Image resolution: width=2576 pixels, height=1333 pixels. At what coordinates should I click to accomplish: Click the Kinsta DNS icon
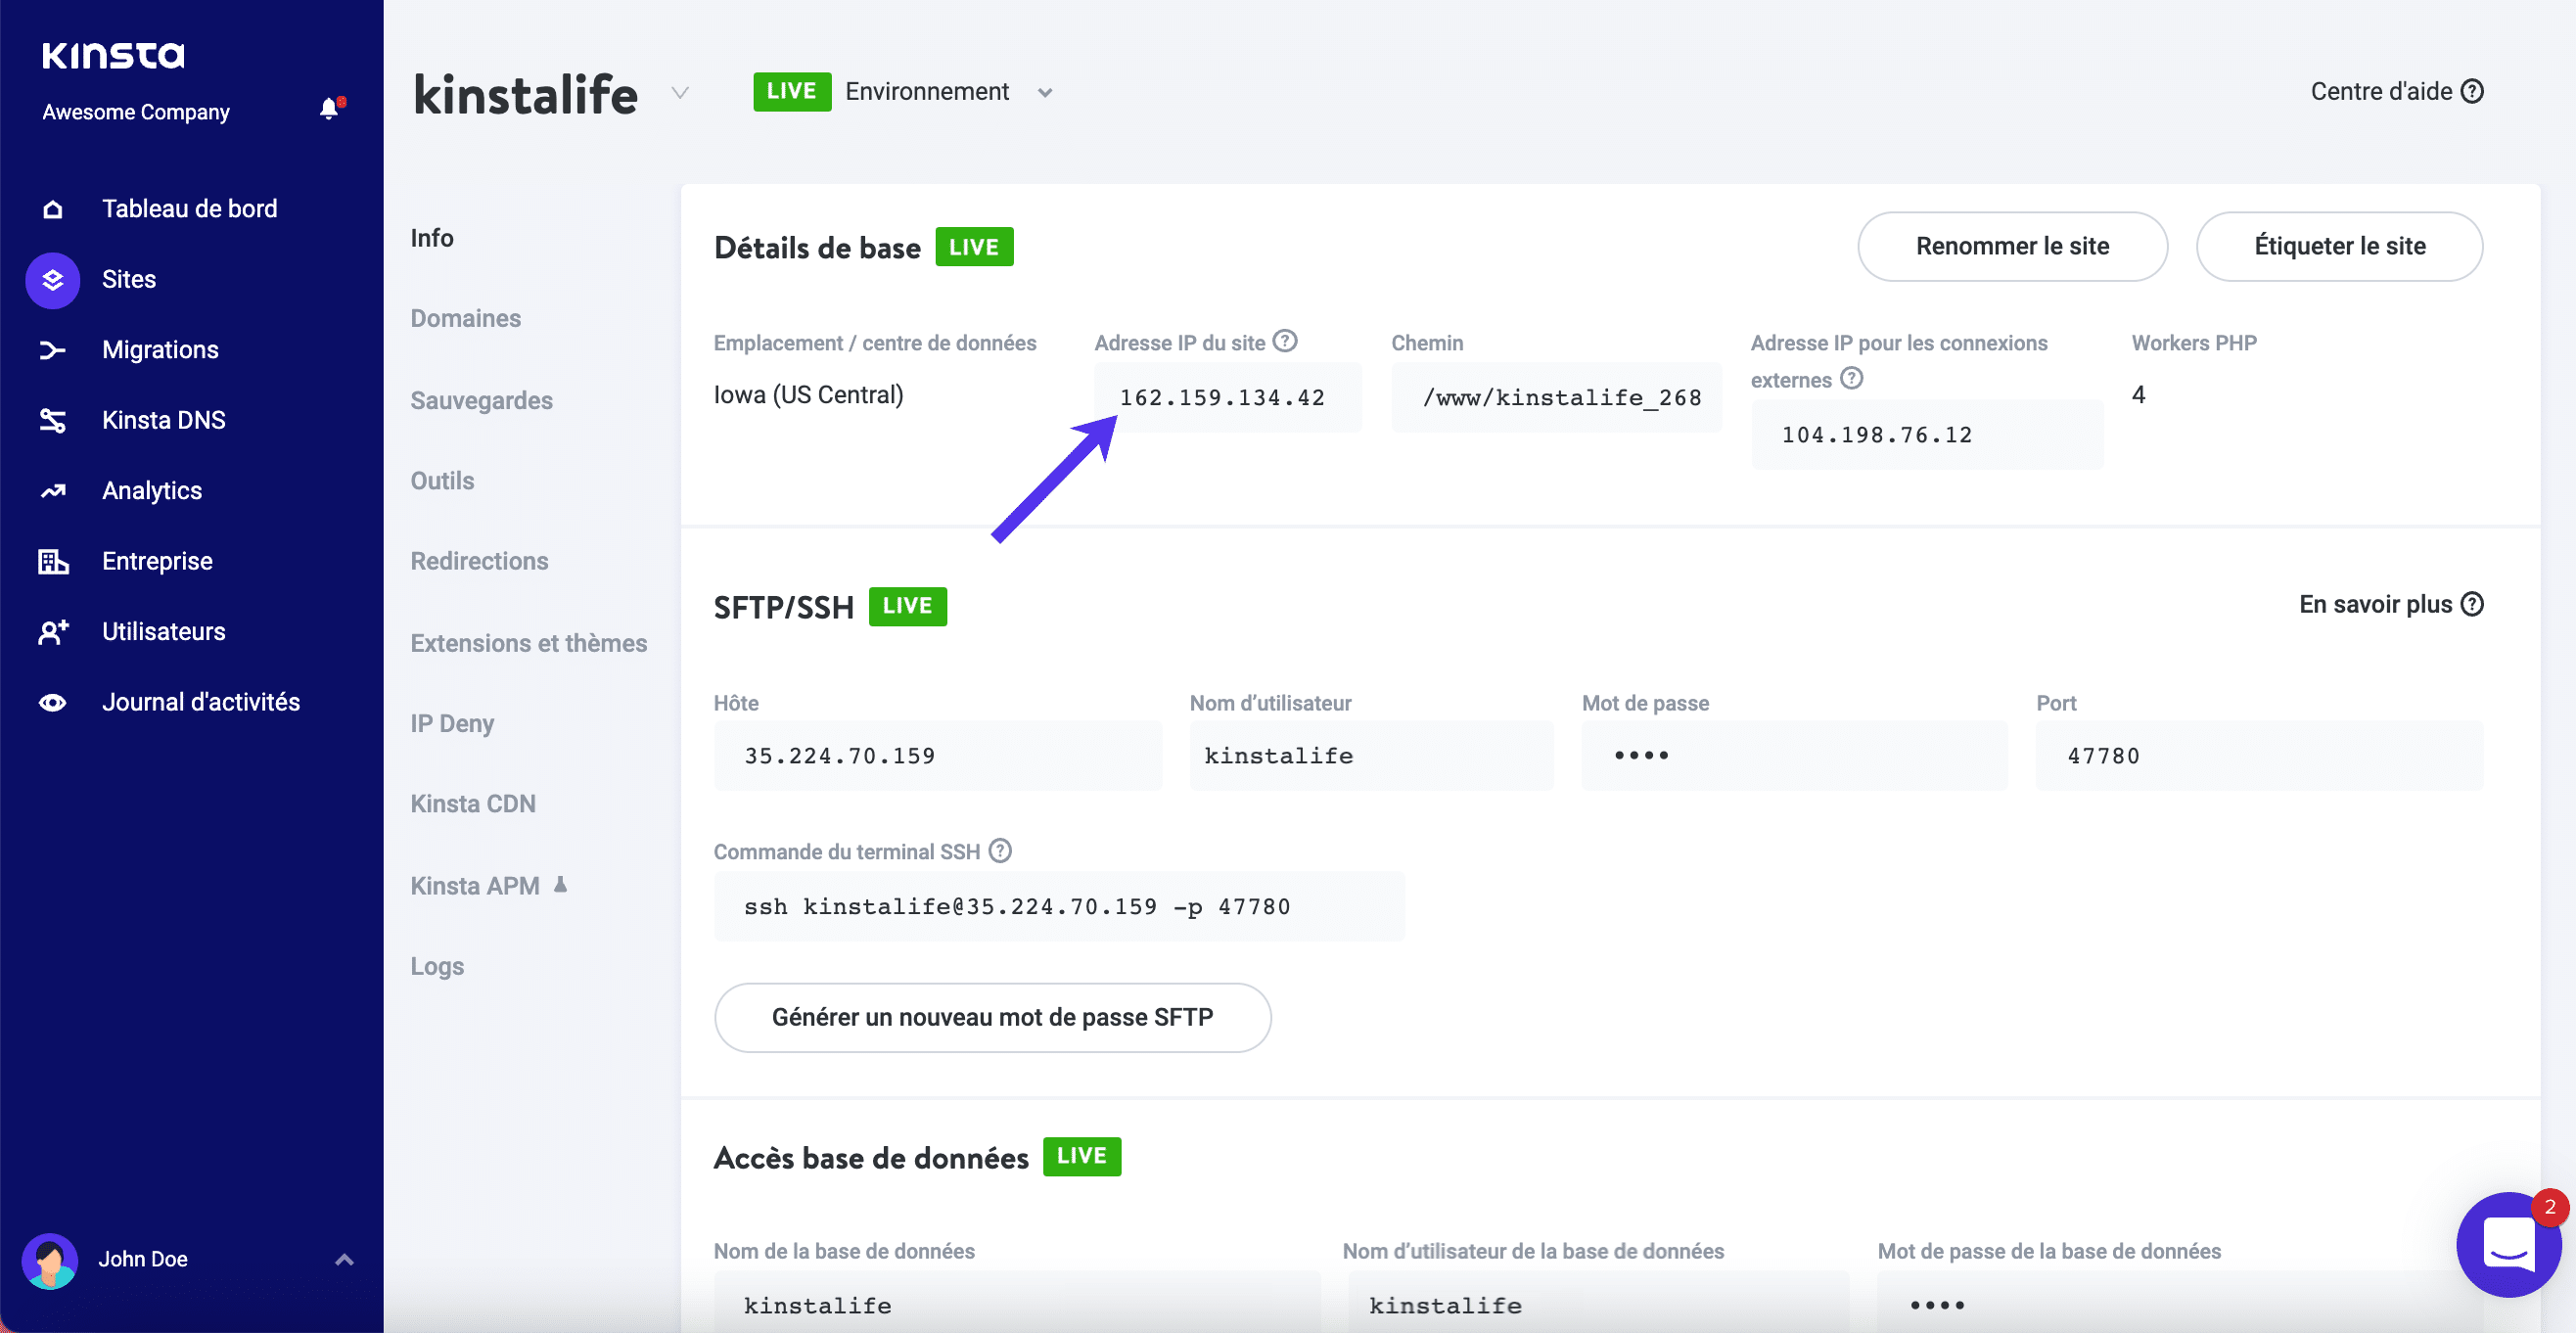(x=51, y=418)
